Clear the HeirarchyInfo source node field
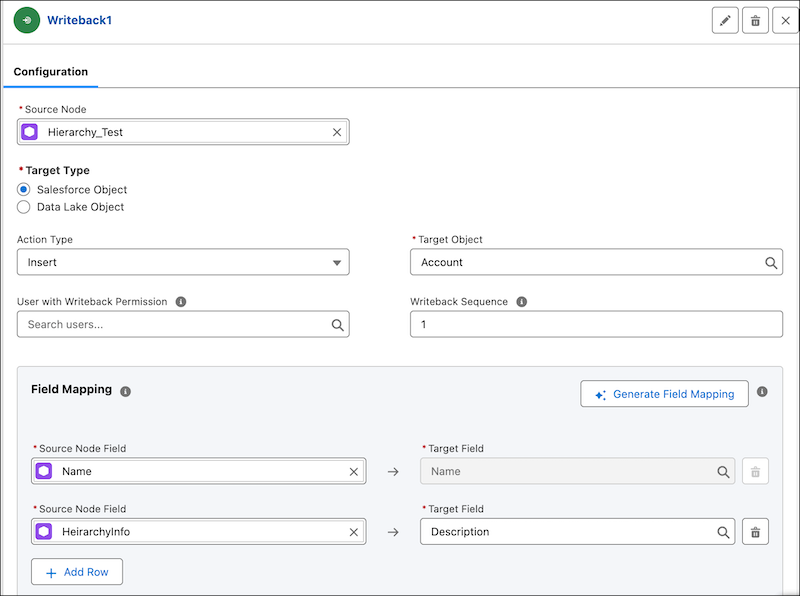Viewport: 800px width, 596px height. pyautogui.click(x=354, y=532)
